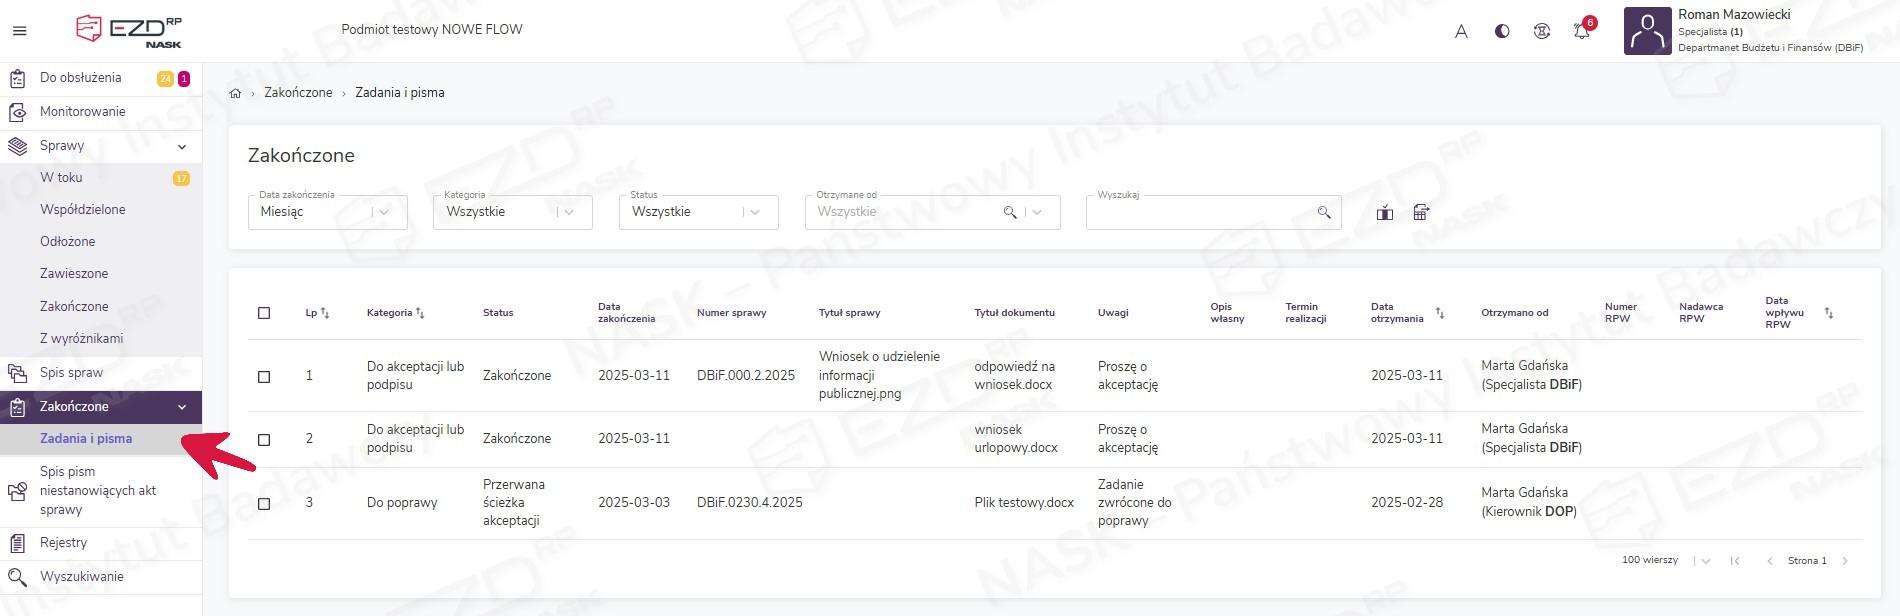Select the checkbox for row 3
Screen dimensions: 1900x616
point(264,503)
